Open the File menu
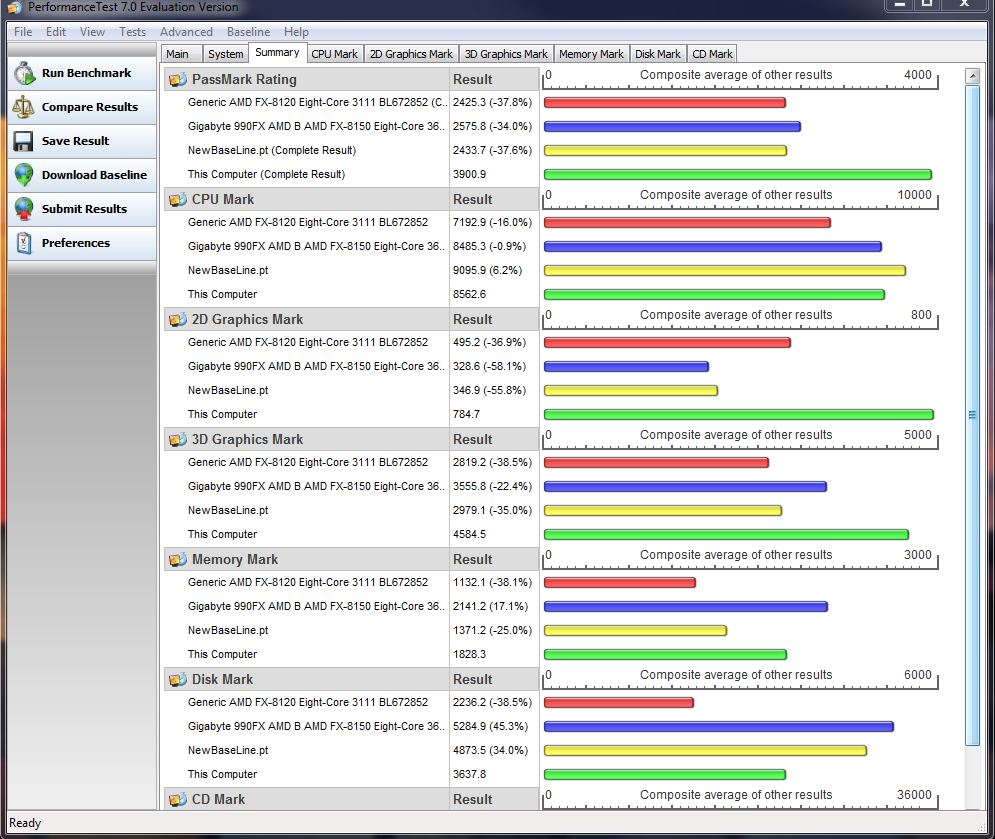The image size is (995, 839). (x=23, y=32)
